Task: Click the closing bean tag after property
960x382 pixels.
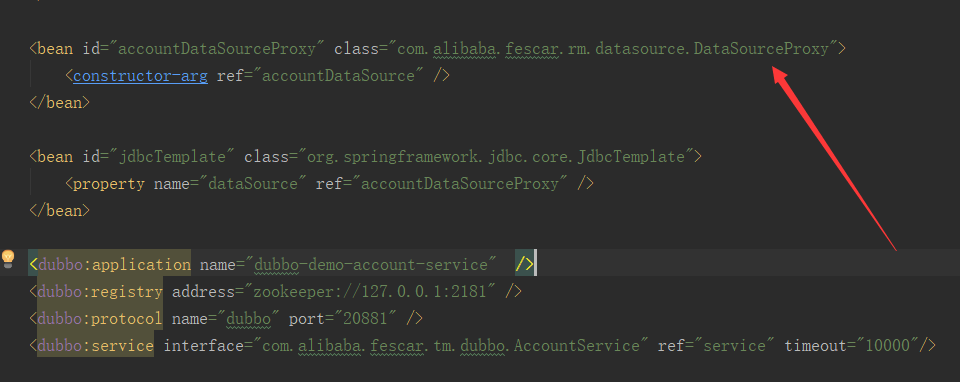Action: (x=59, y=211)
